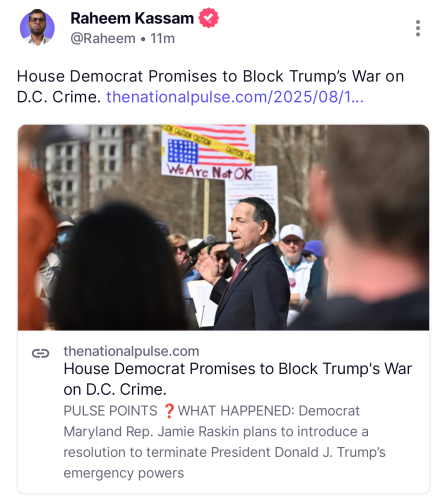Select the post text above the link

tap(210, 87)
